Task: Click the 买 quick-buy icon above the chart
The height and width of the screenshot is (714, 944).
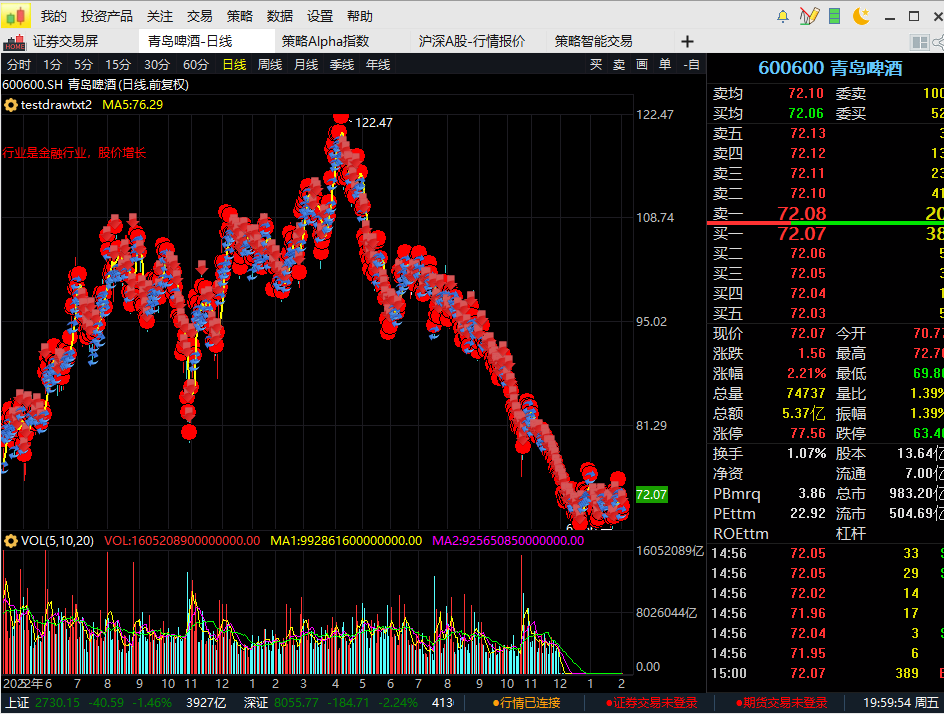Action: point(597,63)
